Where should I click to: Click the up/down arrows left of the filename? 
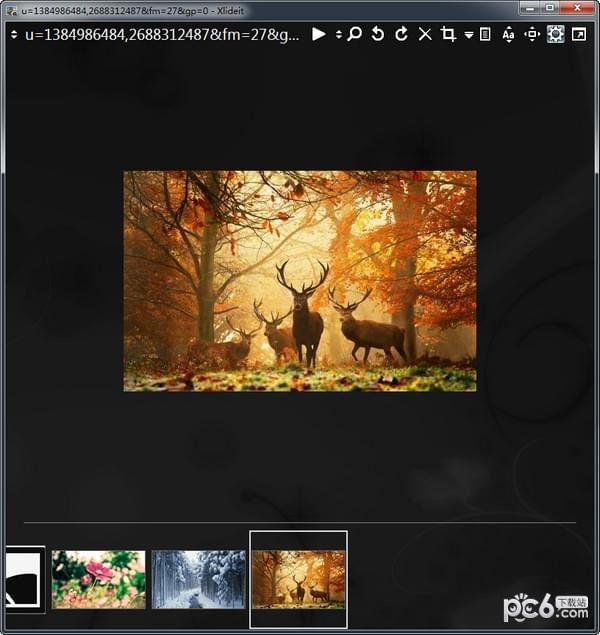coord(13,34)
